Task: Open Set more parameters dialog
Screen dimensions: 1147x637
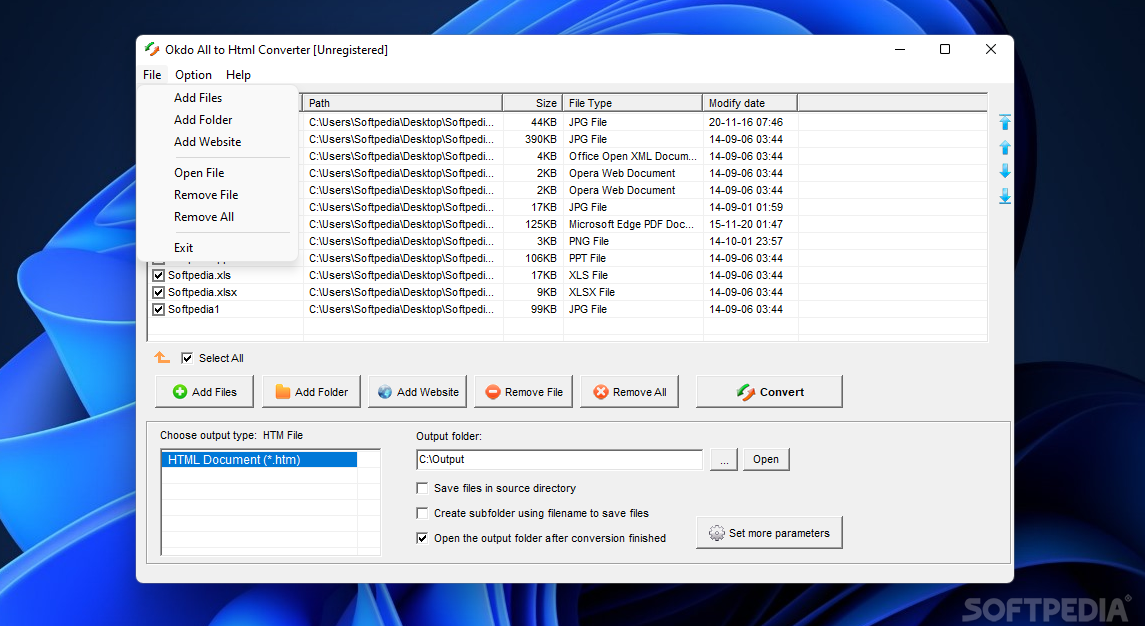Action: tap(770, 533)
